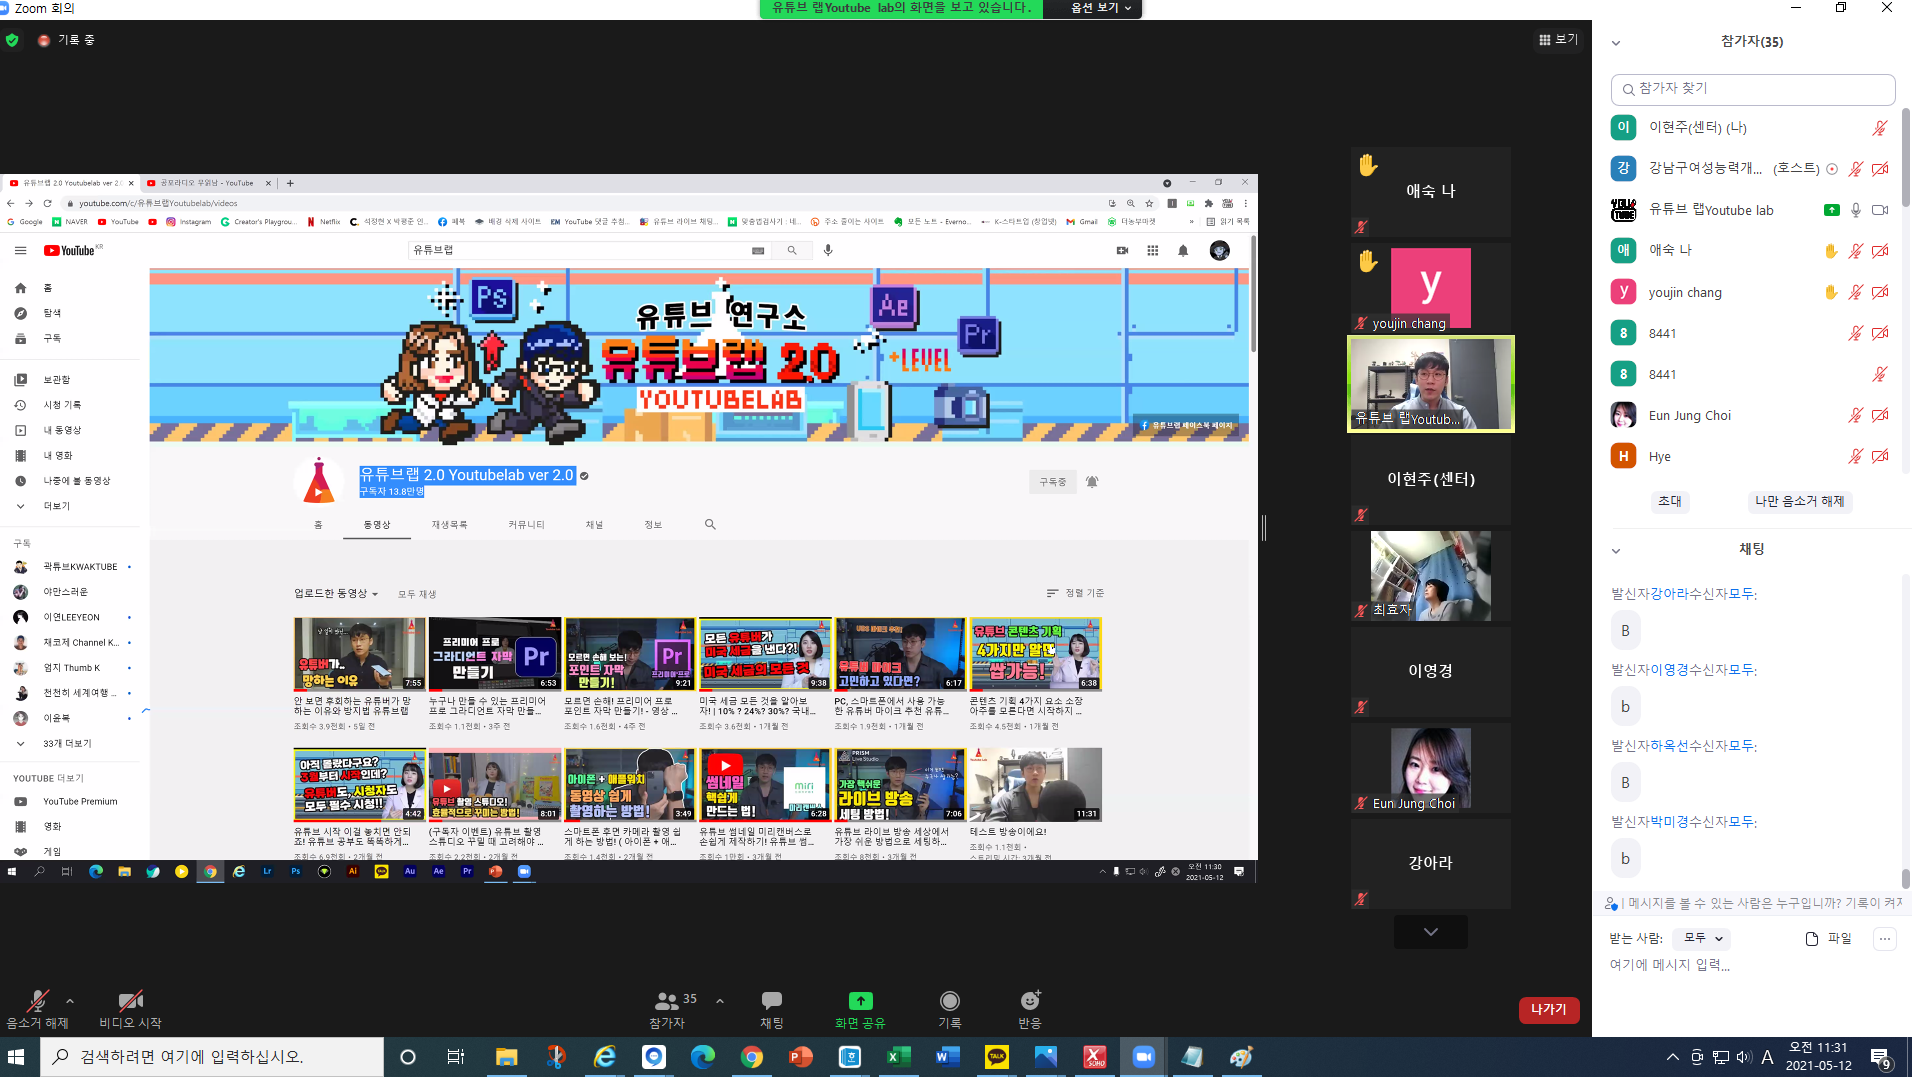Image resolution: width=1920 pixels, height=1080 pixels.
Task: Select participant youjin chang in list
Action: click(1753, 292)
